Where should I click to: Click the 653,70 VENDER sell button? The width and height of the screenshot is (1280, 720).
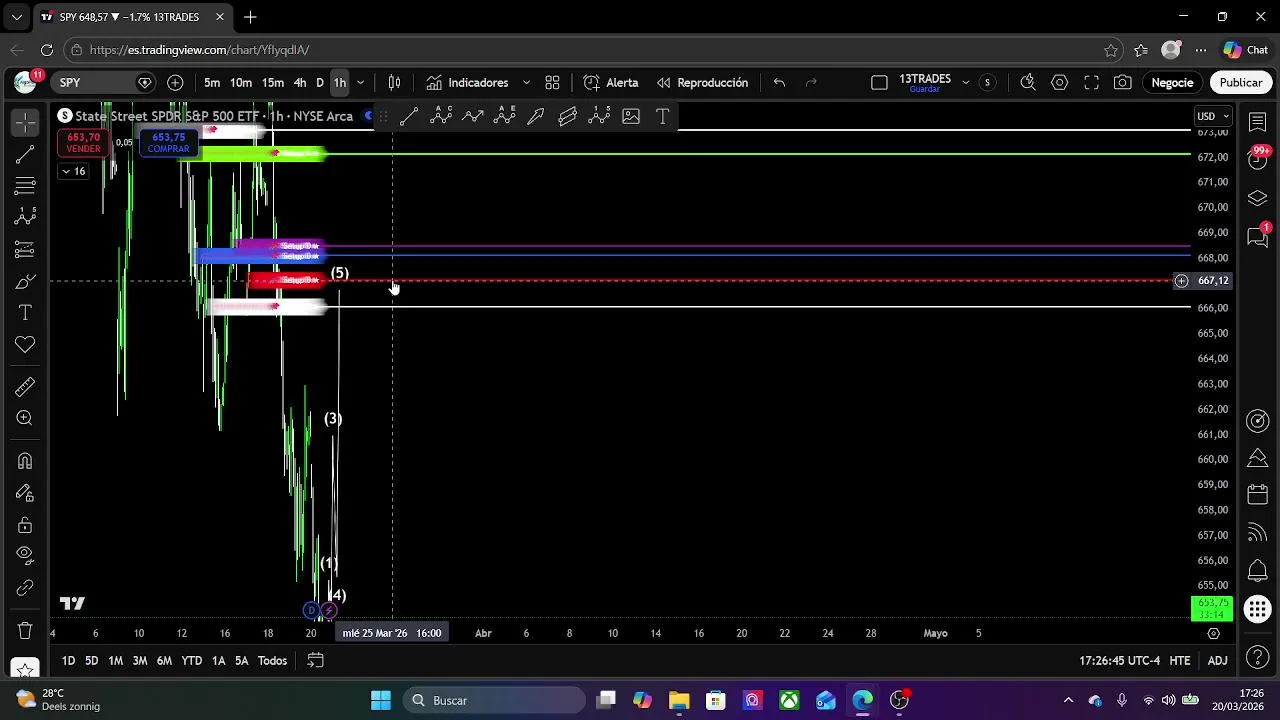[x=84, y=143]
